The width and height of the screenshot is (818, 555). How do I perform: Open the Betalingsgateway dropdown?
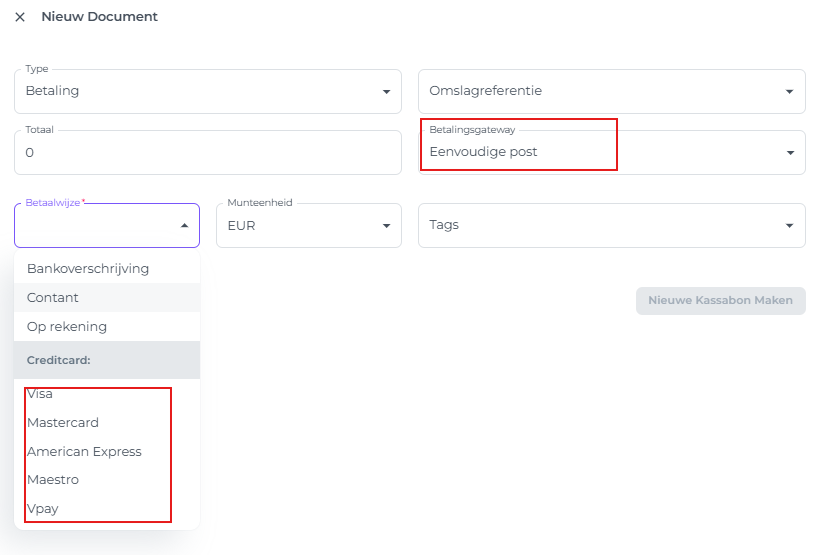[x=610, y=152]
